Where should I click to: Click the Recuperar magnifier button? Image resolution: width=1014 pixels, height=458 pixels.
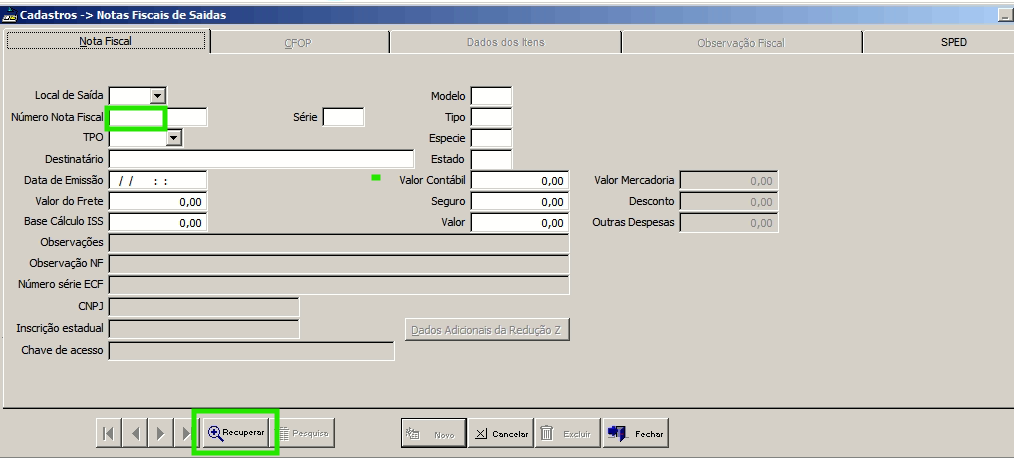(x=236, y=433)
